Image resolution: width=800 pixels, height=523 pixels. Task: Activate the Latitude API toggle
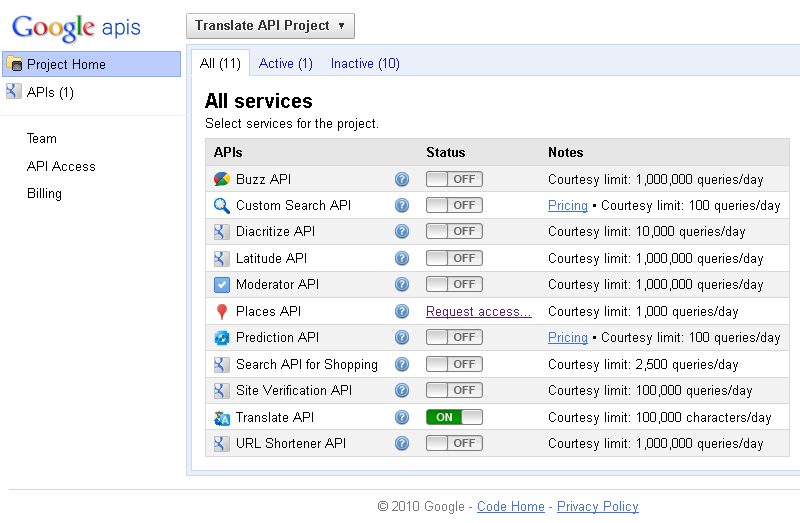click(454, 258)
